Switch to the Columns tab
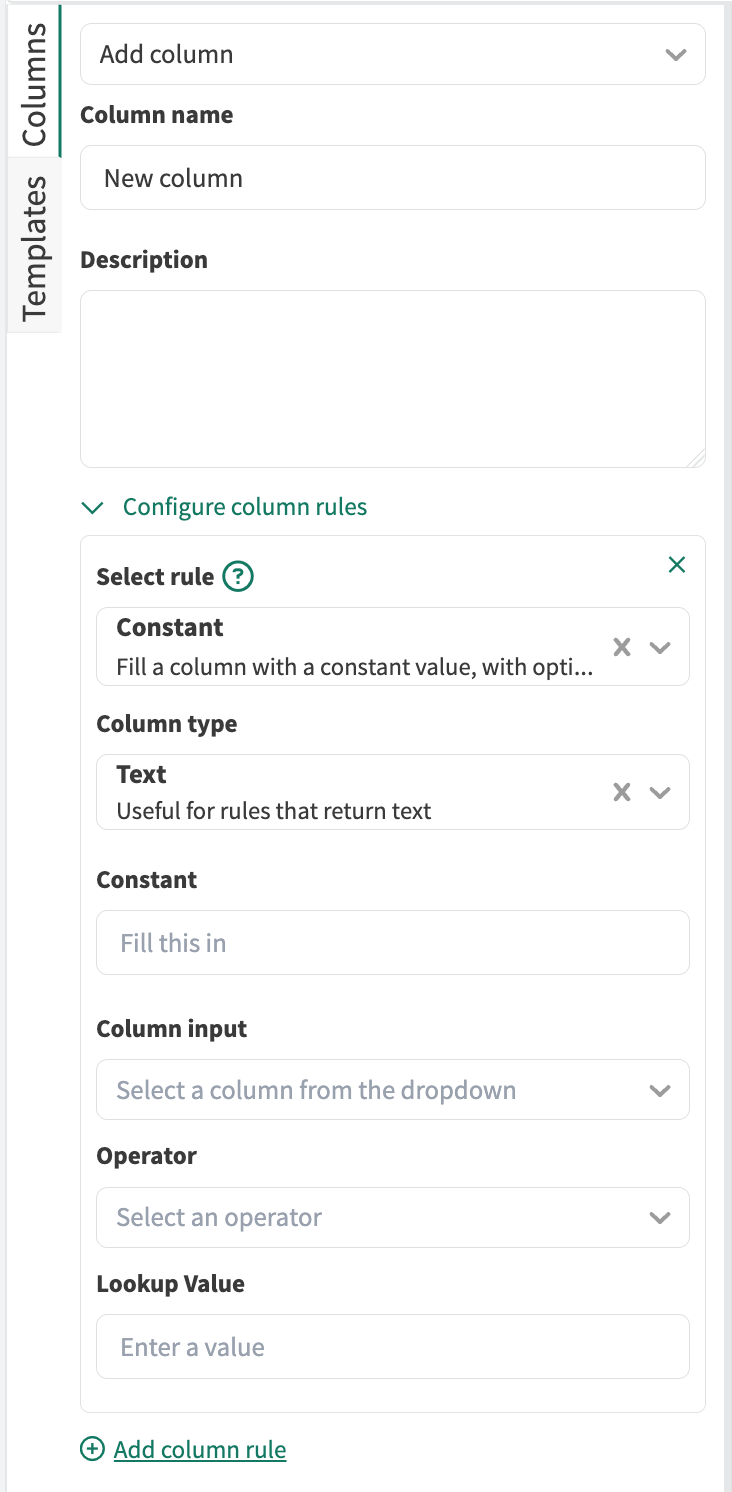 click(x=34, y=82)
